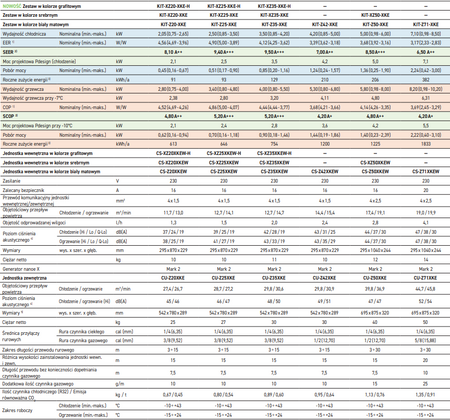Image resolution: width=450 pixels, height=420 pixels.
Task: Click the 'Zalecany bezpiecznik' row label
Action: (x=23, y=190)
